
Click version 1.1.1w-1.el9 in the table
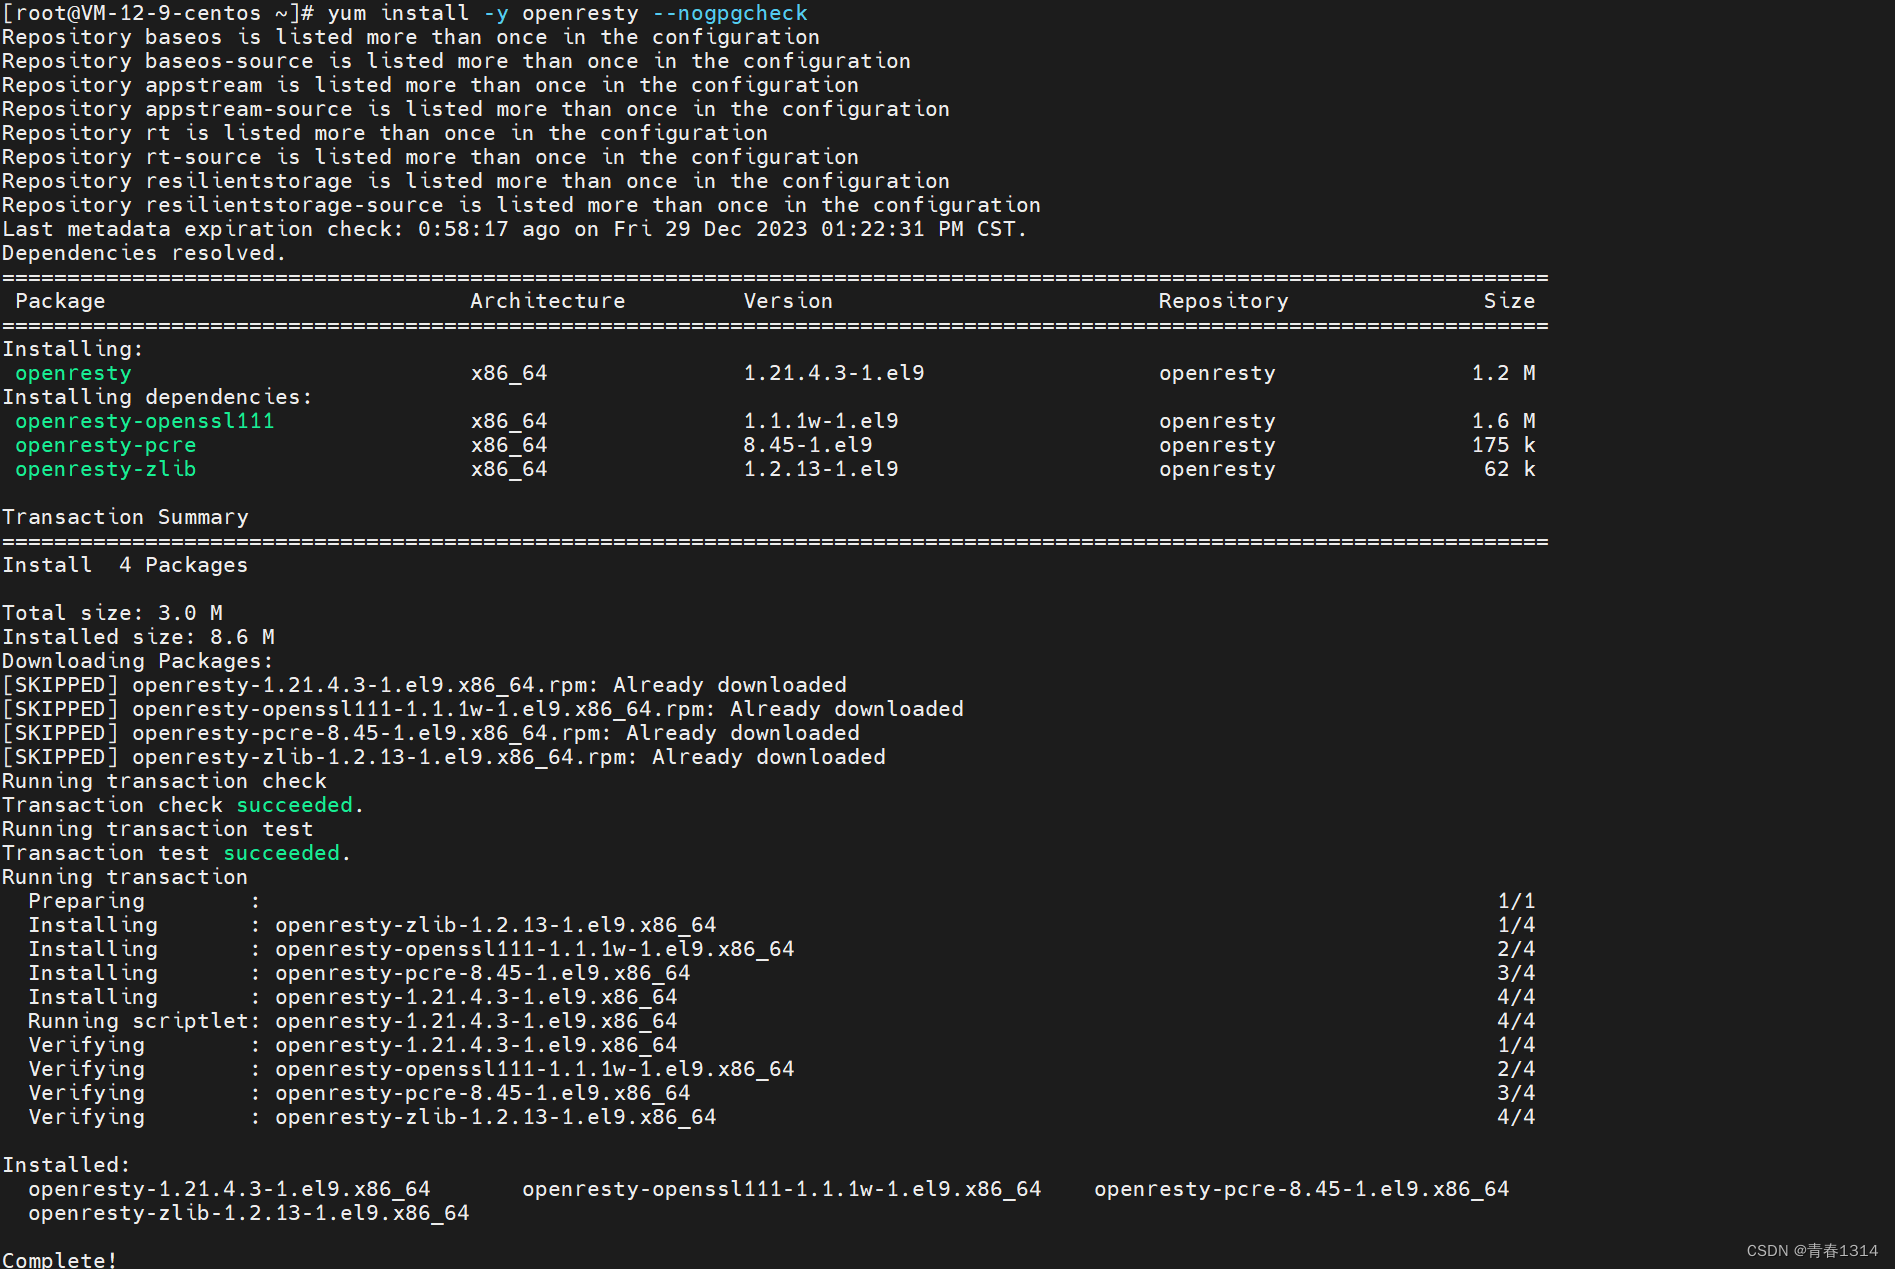point(821,421)
